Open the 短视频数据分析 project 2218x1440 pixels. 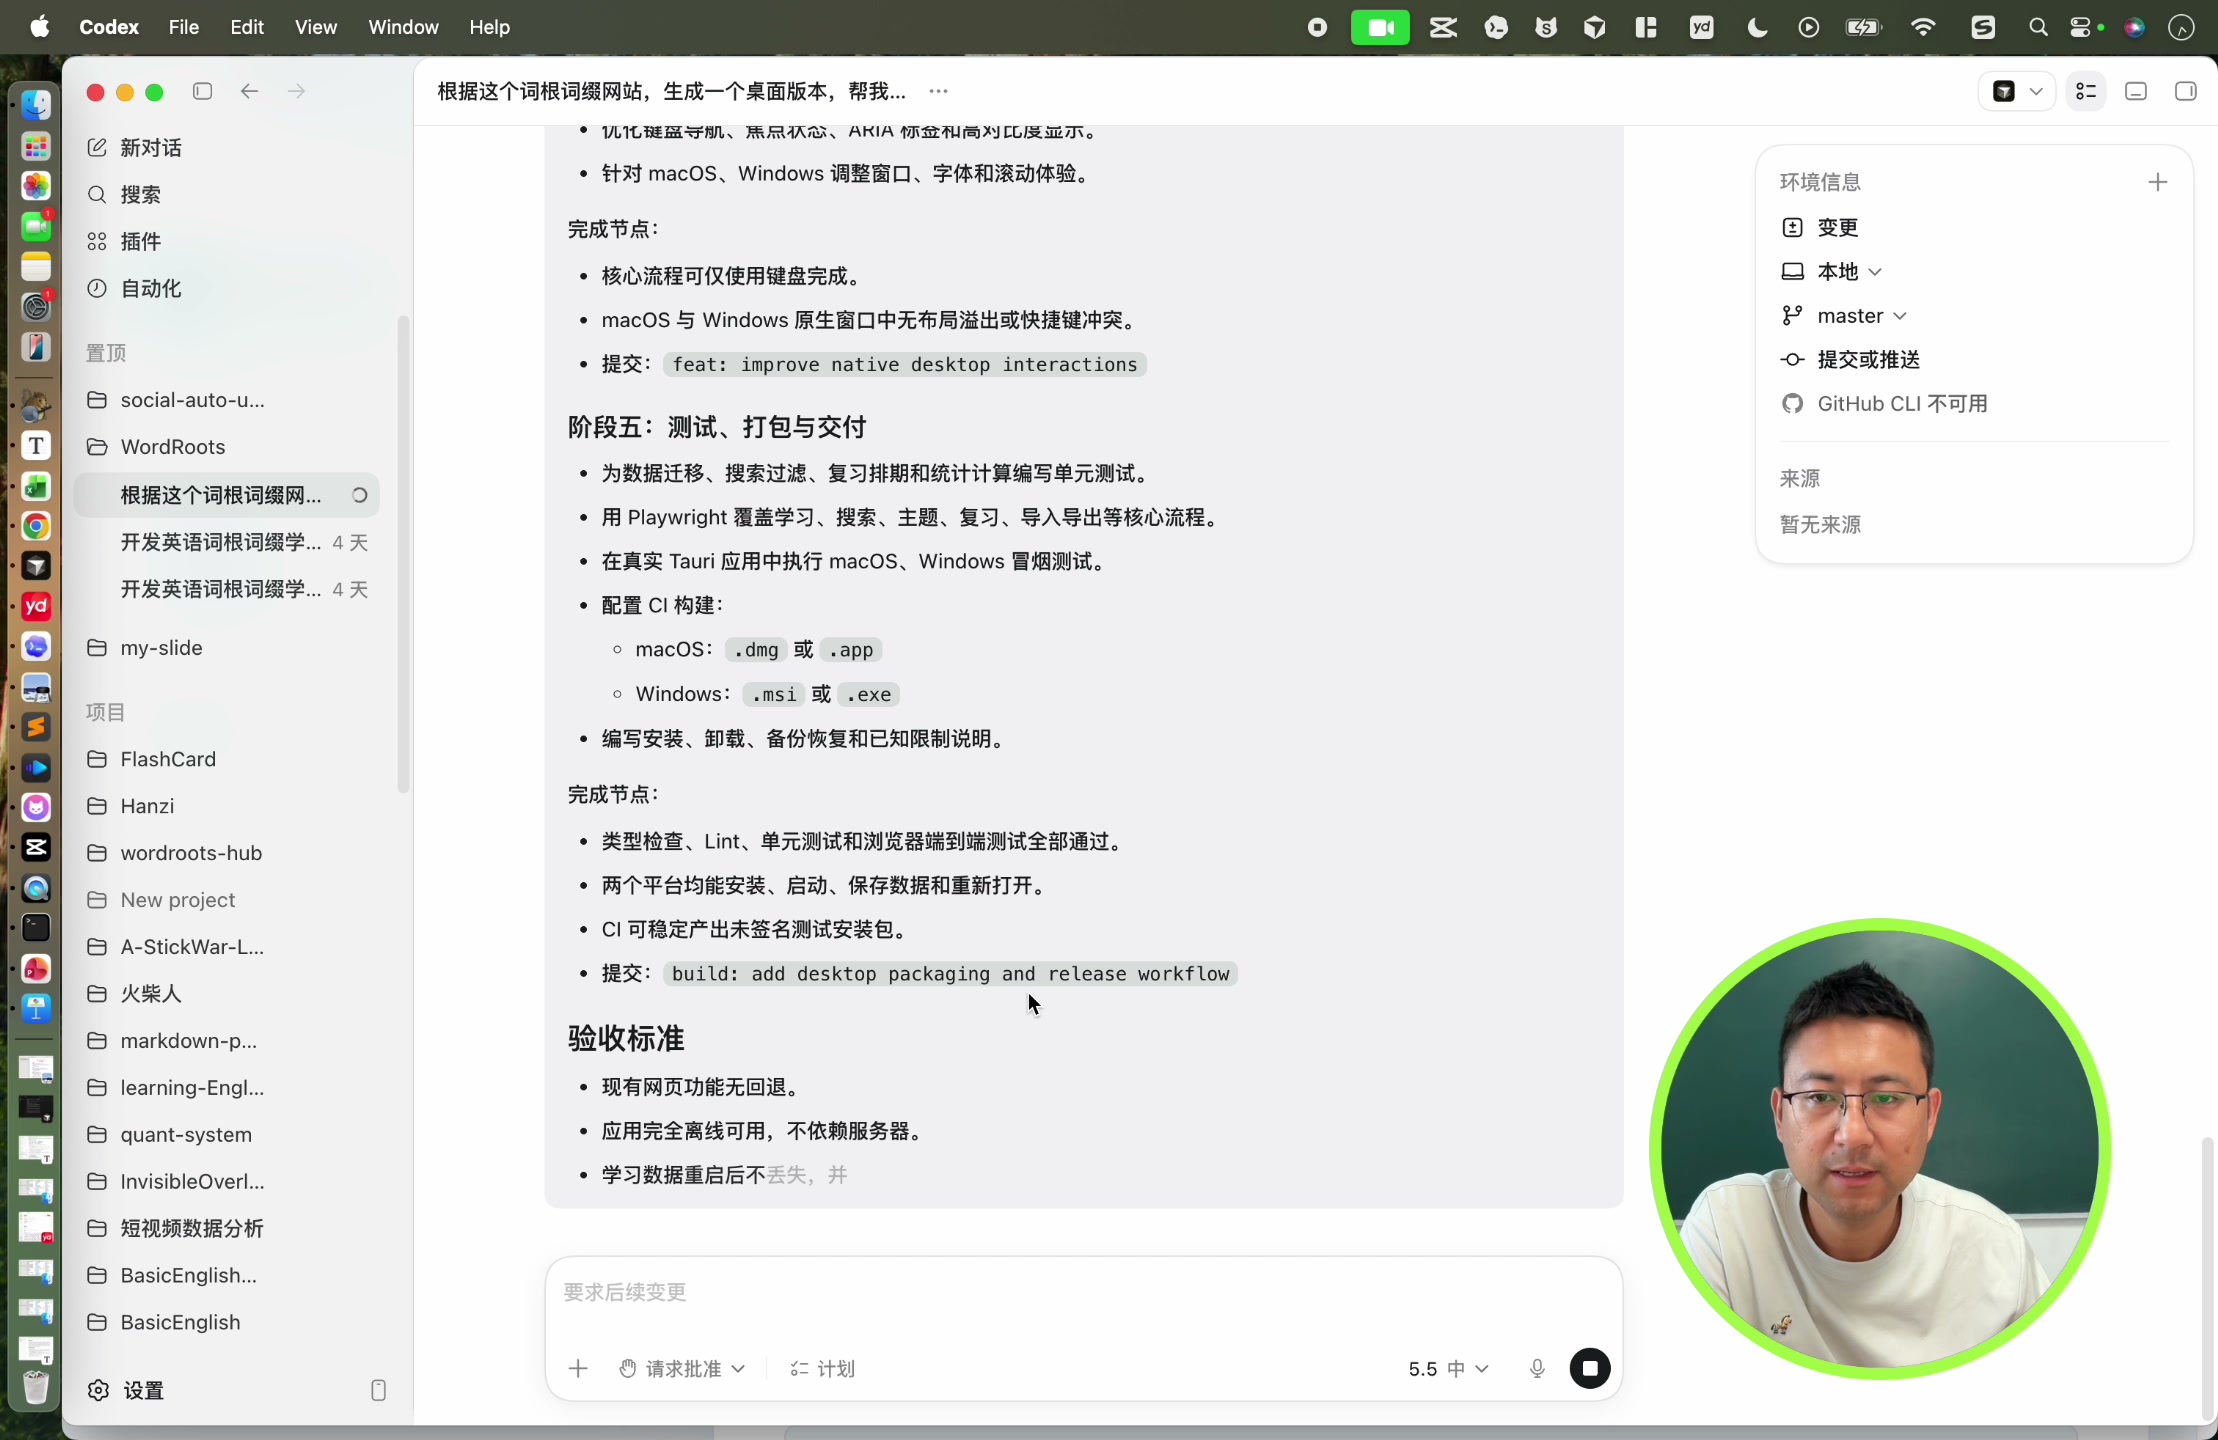[x=227, y=1229]
